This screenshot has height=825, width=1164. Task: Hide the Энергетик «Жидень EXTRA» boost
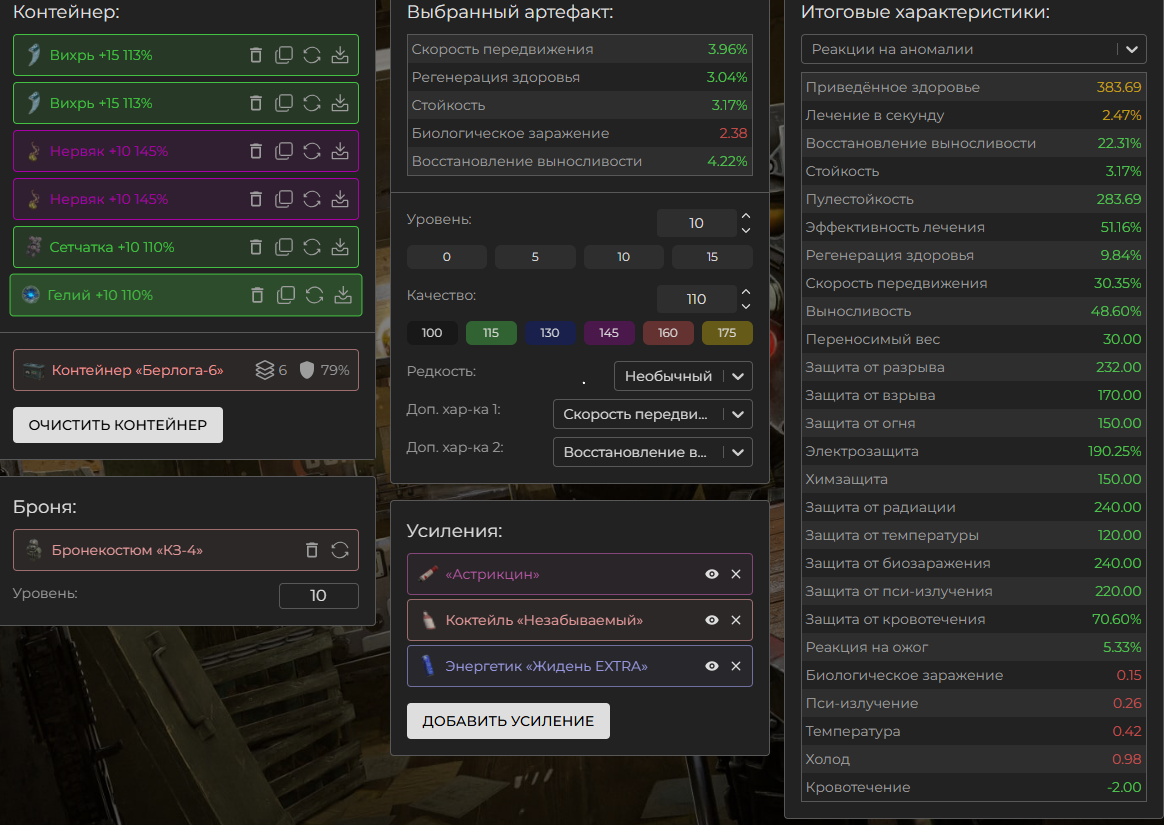[712, 666]
